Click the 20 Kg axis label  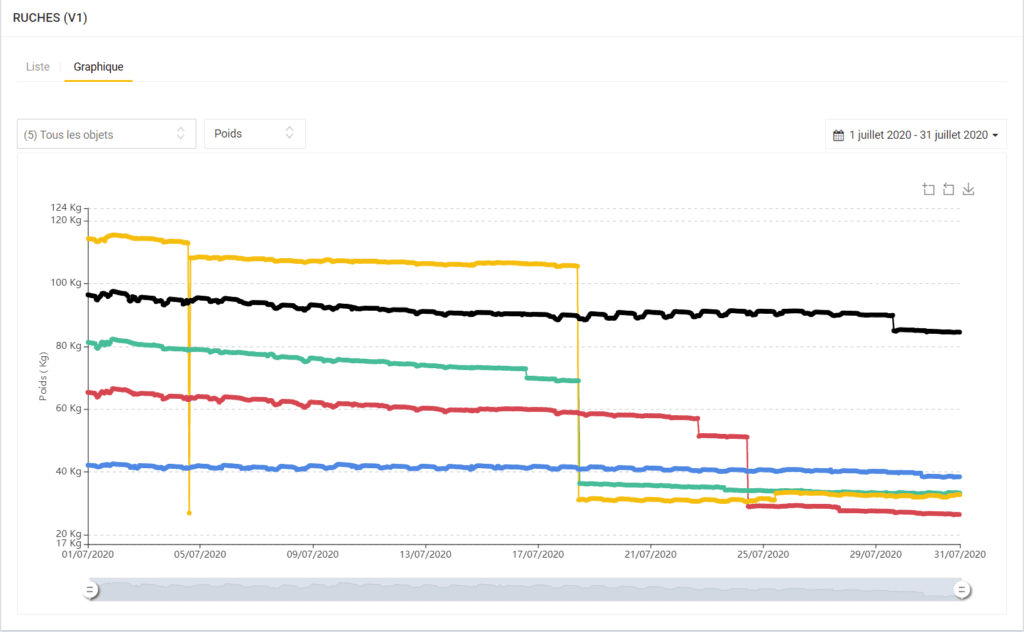click(69, 533)
